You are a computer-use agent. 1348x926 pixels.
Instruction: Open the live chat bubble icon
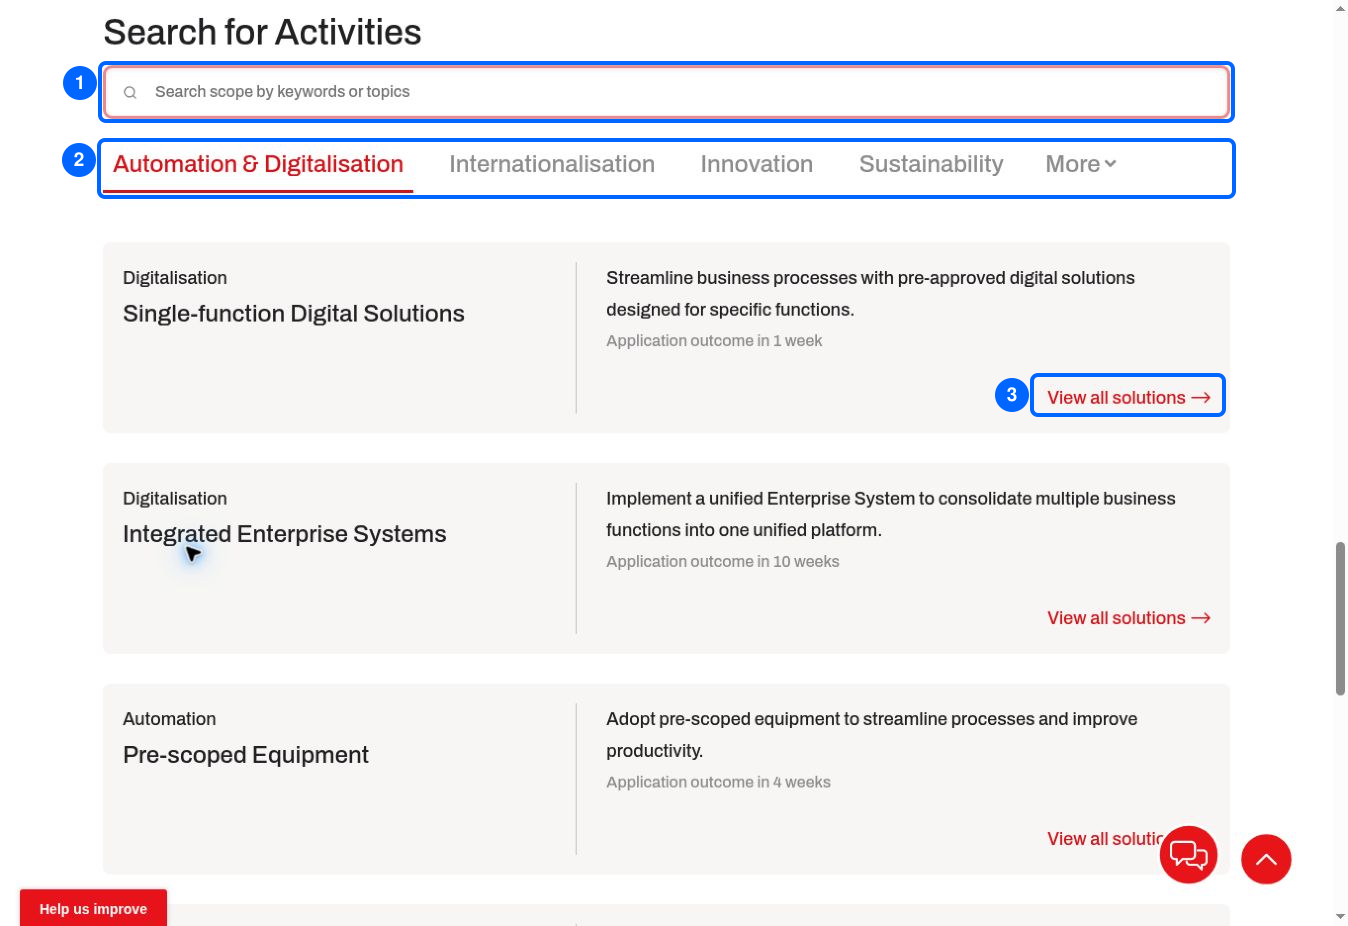tap(1188, 855)
